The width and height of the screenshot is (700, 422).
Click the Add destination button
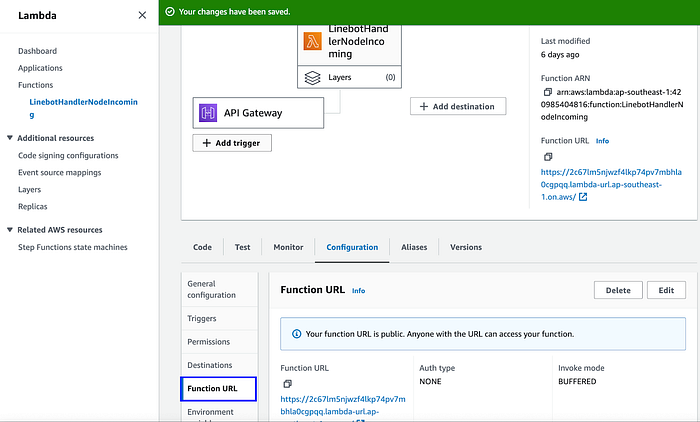point(458,106)
